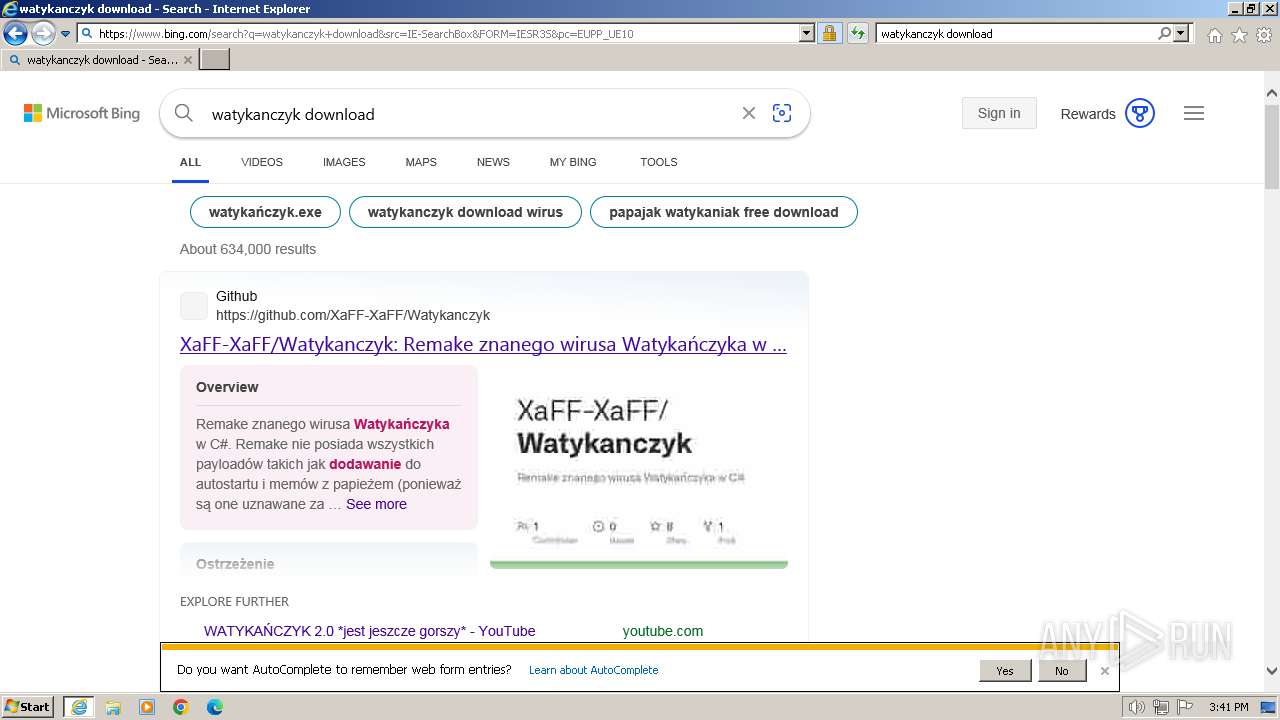The image size is (1280, 720).
Task: Select the watykanczyk download browser tab
Action: [99, 60]
